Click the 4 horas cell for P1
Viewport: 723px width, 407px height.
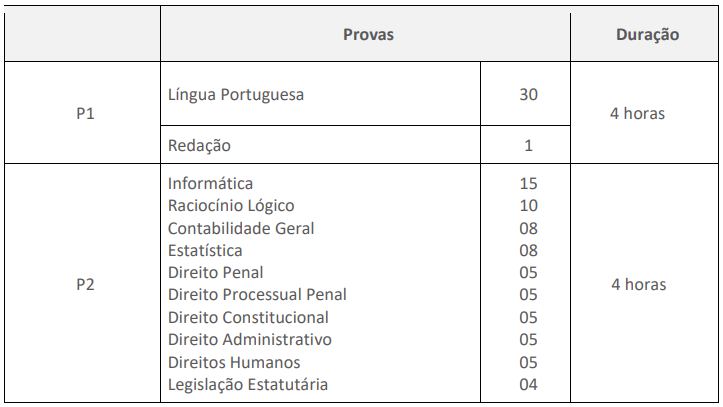point(638,114)
